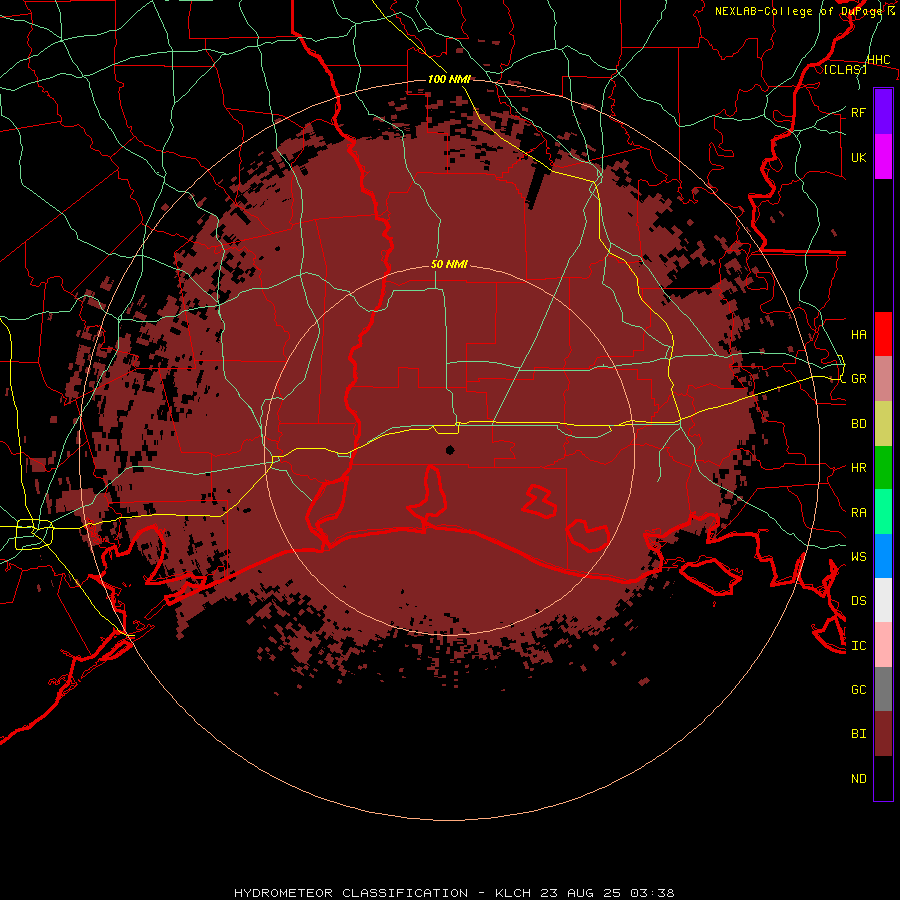Click the GC legend label
The width and height of the screenshot is (900, 900).
tap(858, 689)
